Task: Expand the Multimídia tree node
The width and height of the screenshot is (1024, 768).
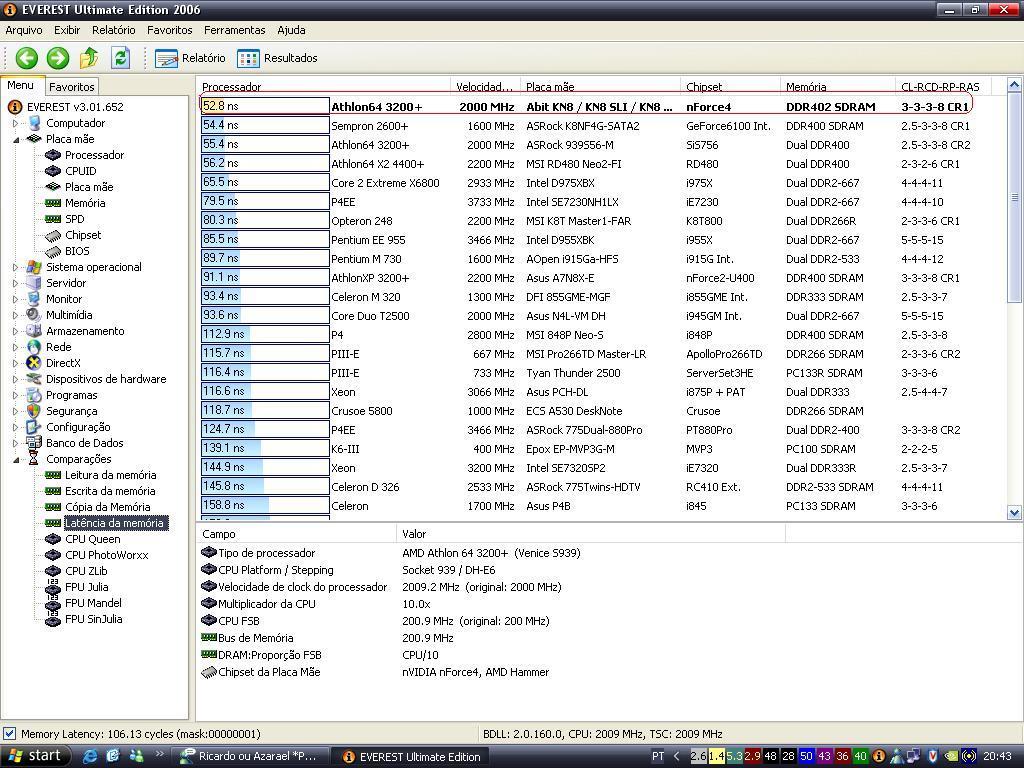Action: click(16, 315)
